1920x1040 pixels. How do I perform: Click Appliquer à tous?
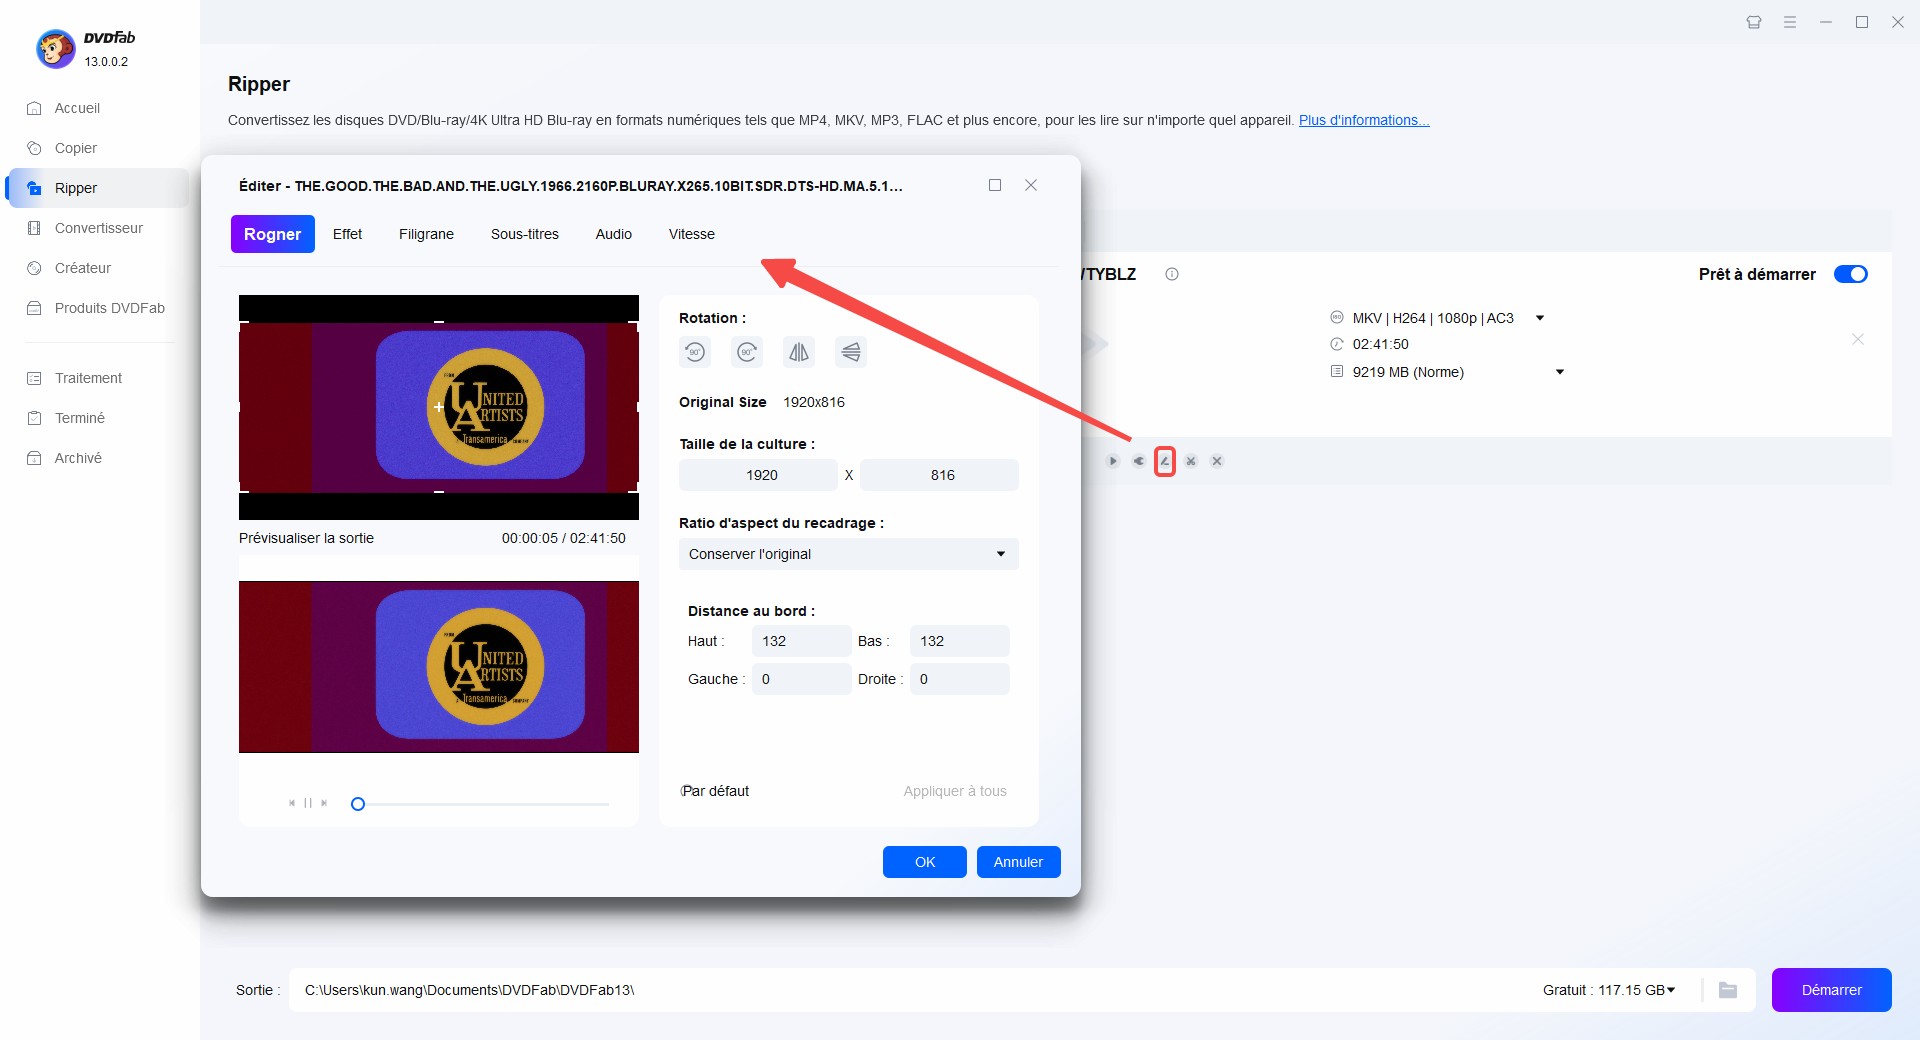click(955, 791)
